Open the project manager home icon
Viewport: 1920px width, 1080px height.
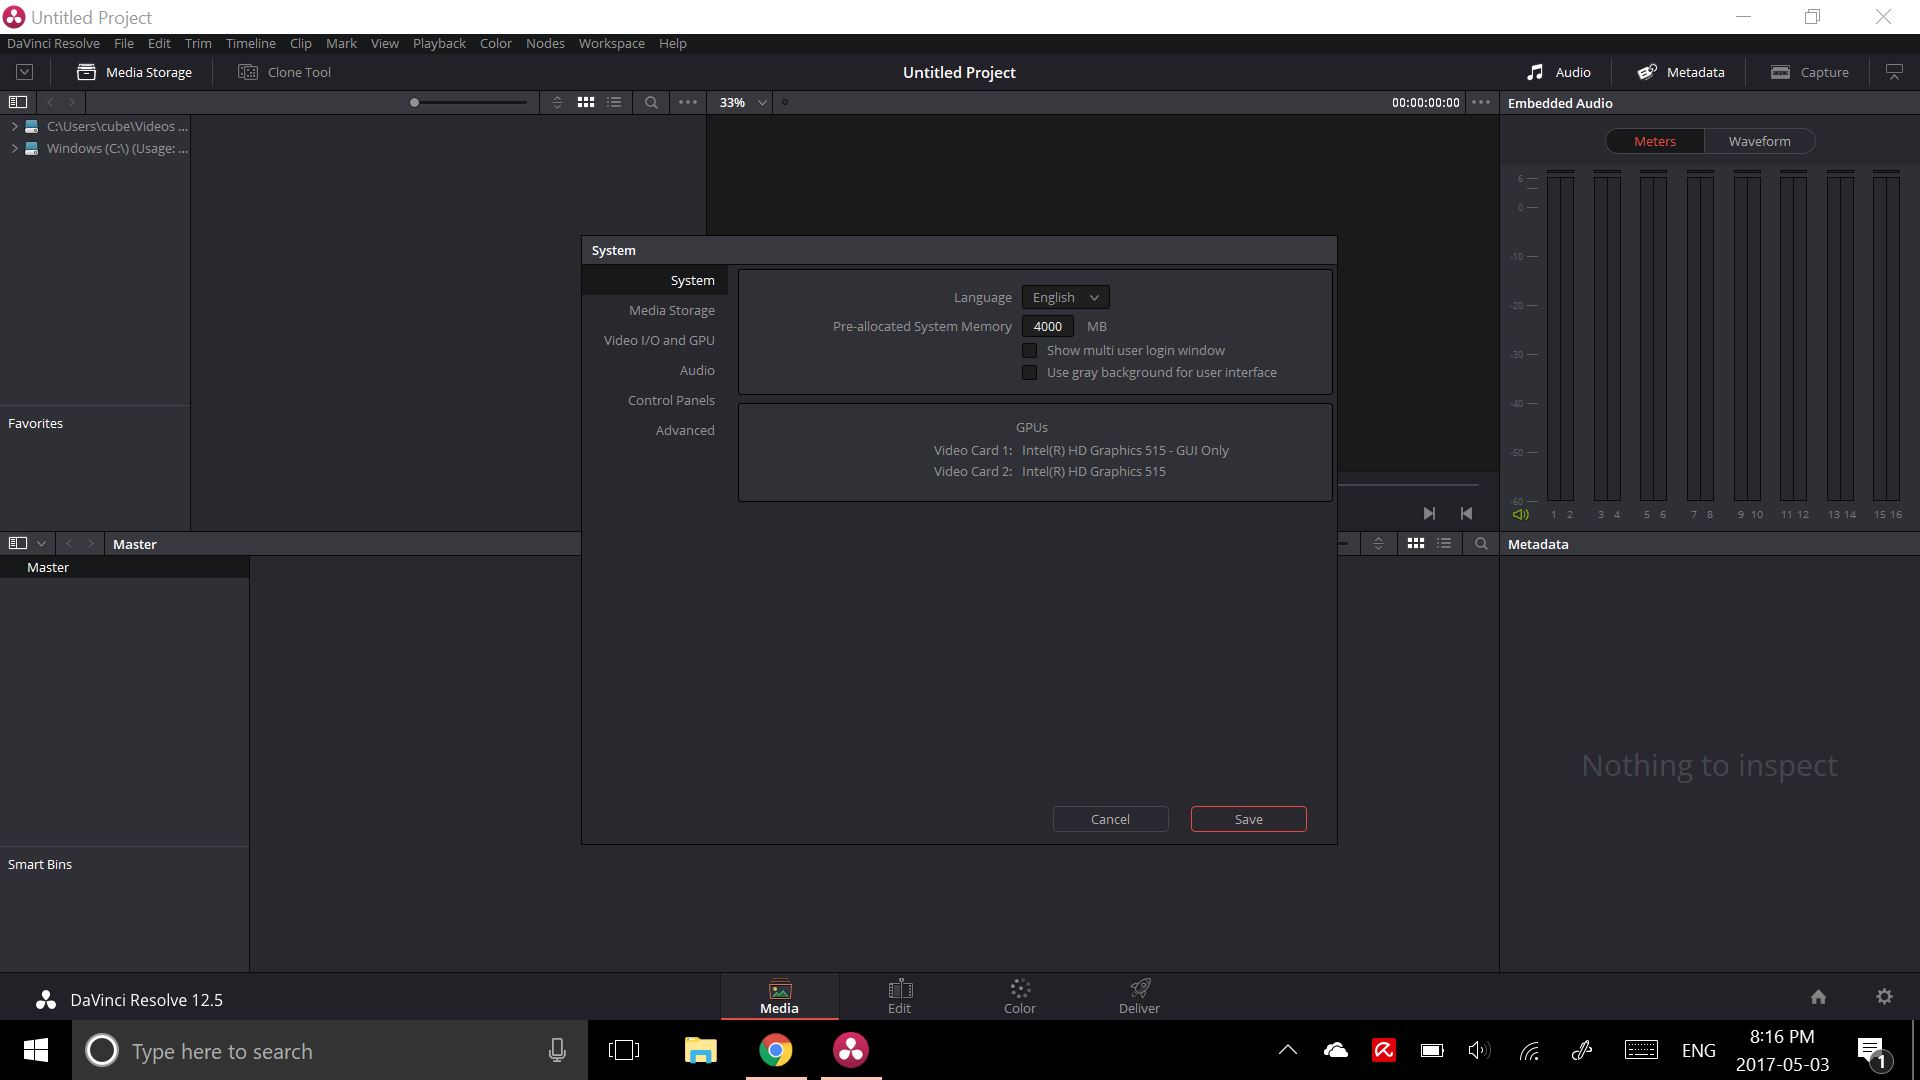point(1818,997)
